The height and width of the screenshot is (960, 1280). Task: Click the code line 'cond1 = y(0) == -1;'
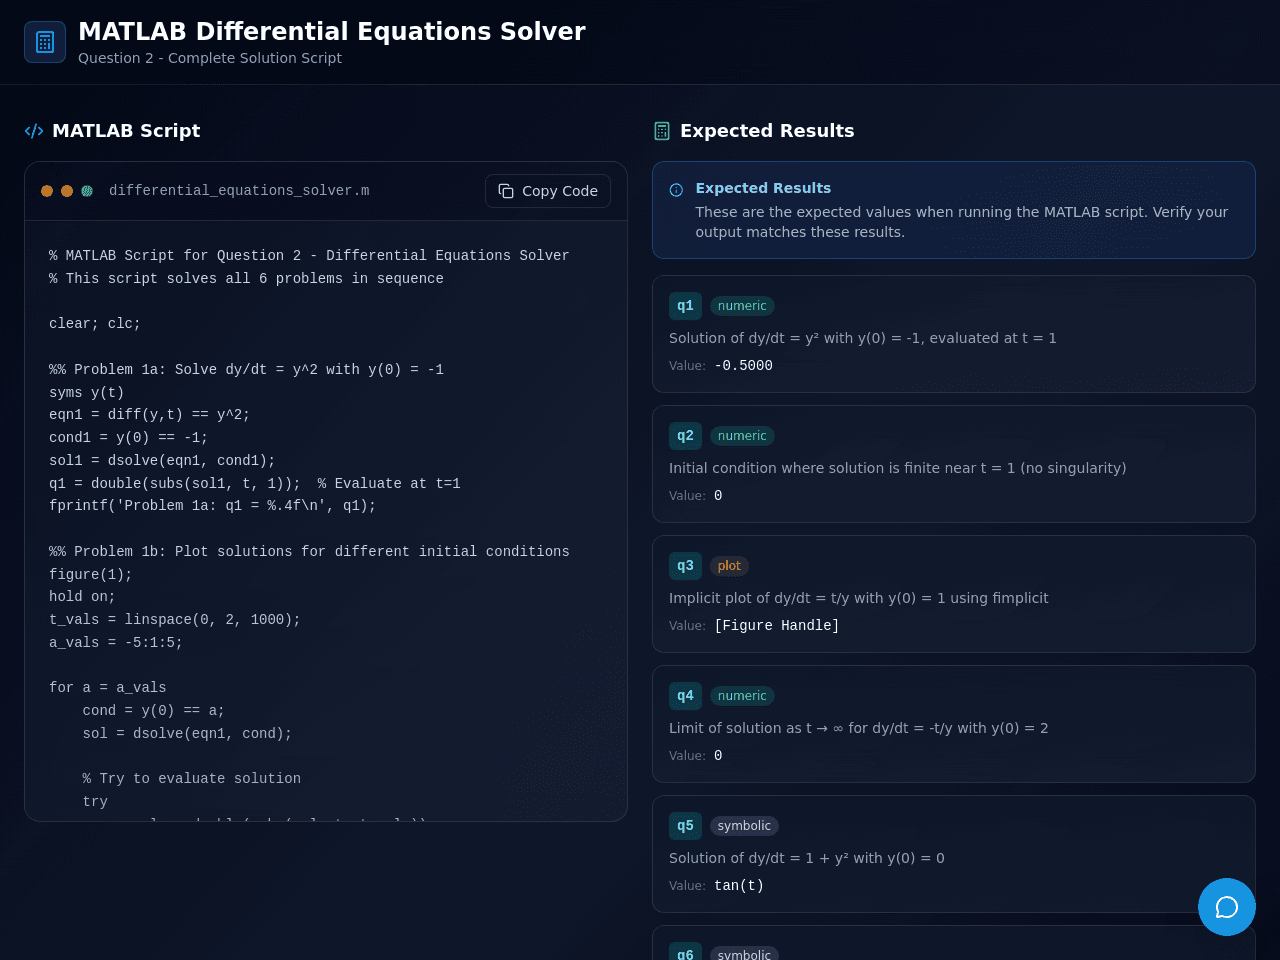tap(129, 438)
